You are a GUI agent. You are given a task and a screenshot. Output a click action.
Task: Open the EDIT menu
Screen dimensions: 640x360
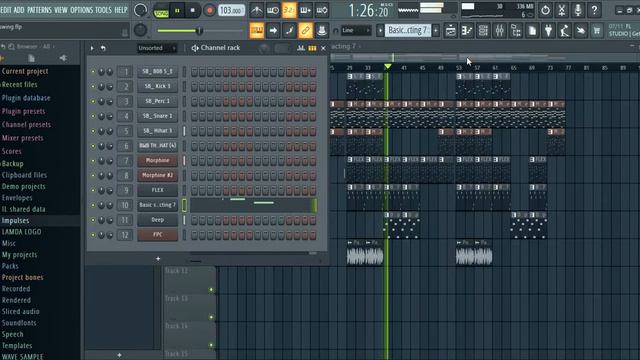click(x=6, y=10)
